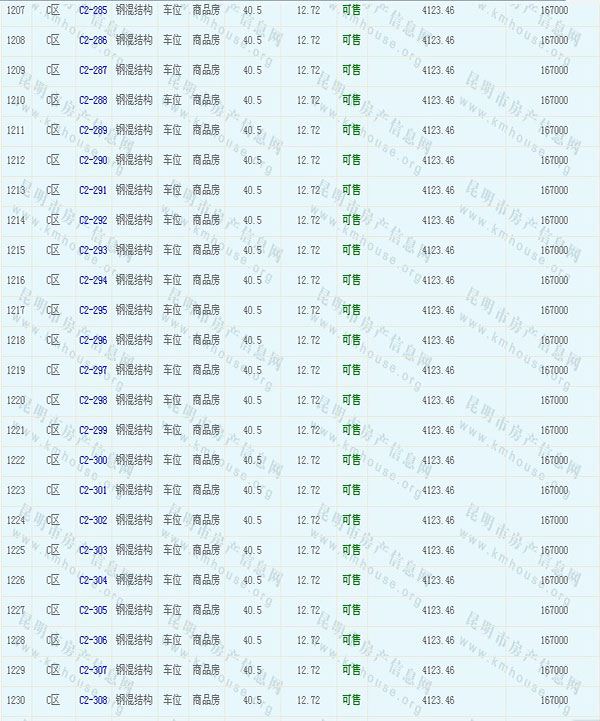600x721 pixels.
Task: Select the C2-291 unit link
Action: (92, 190)
